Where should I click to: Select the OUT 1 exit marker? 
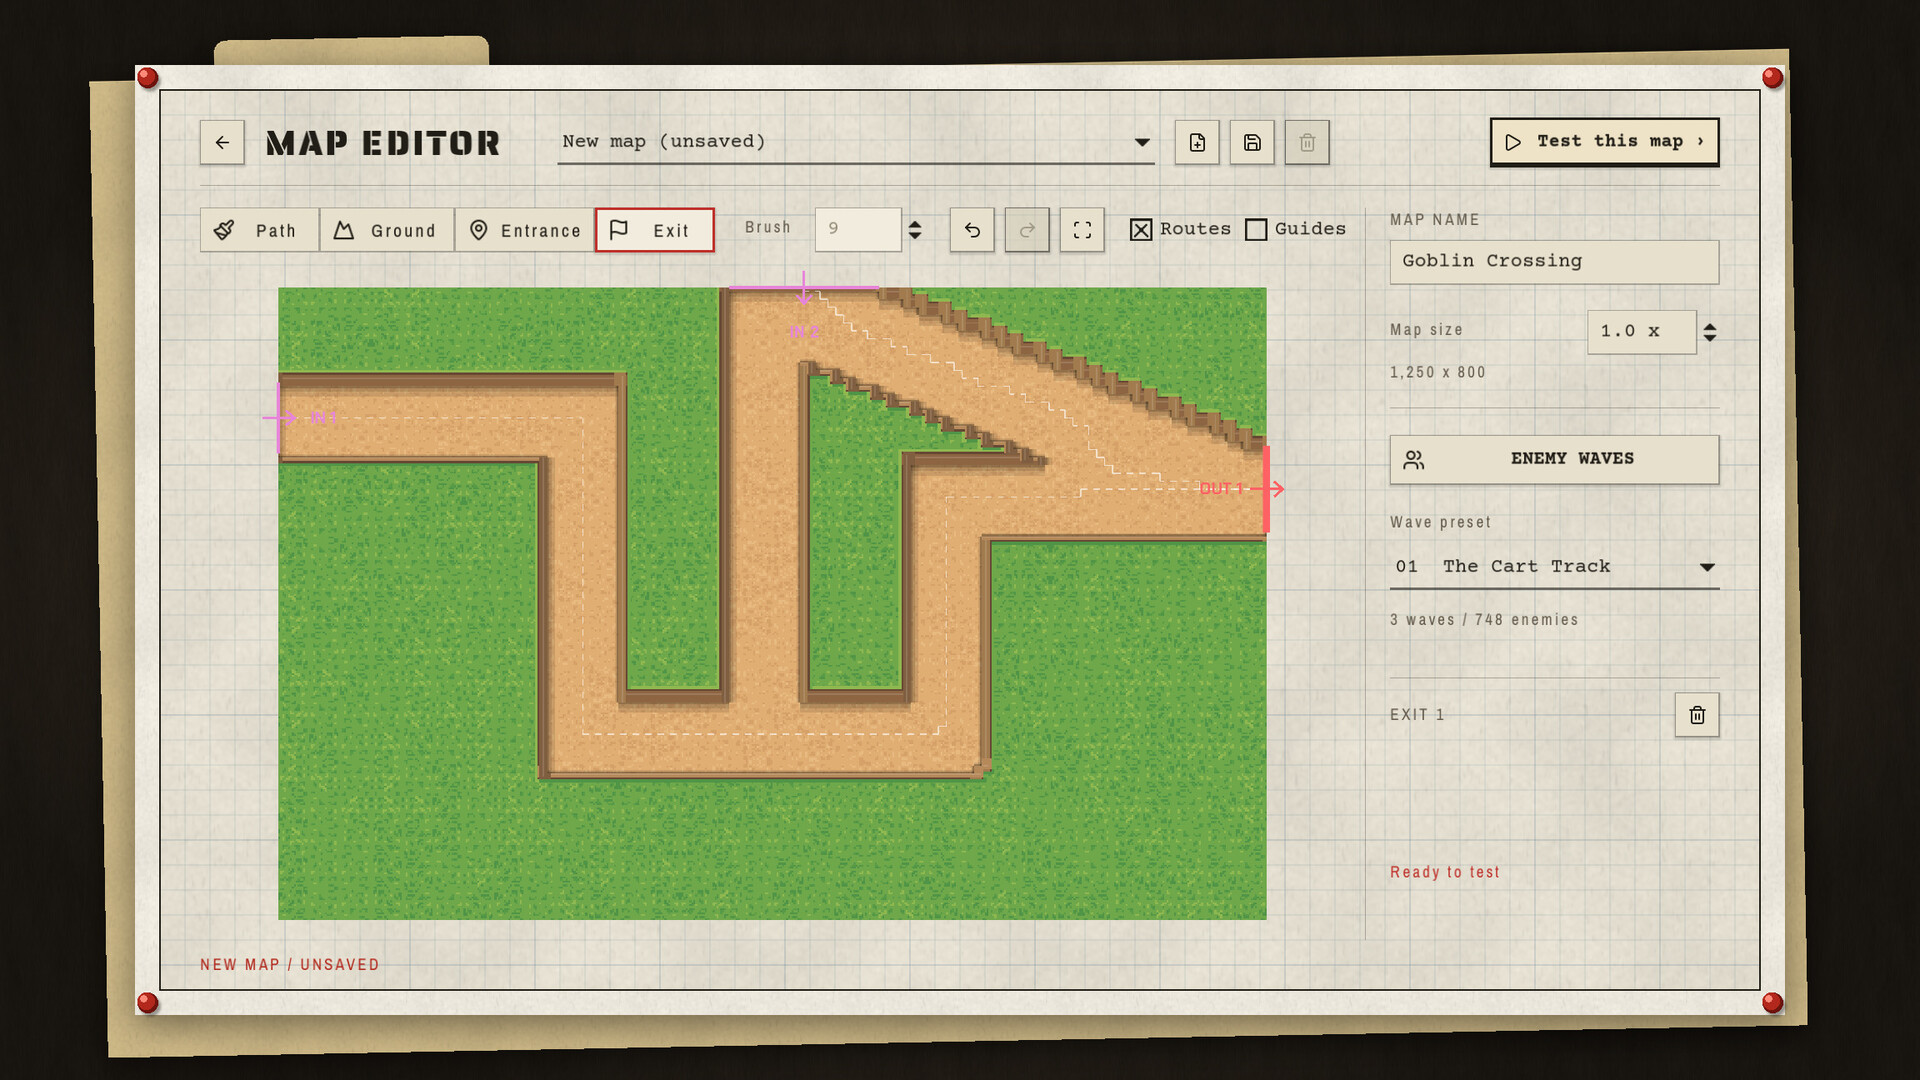(x=1221, y=489)
